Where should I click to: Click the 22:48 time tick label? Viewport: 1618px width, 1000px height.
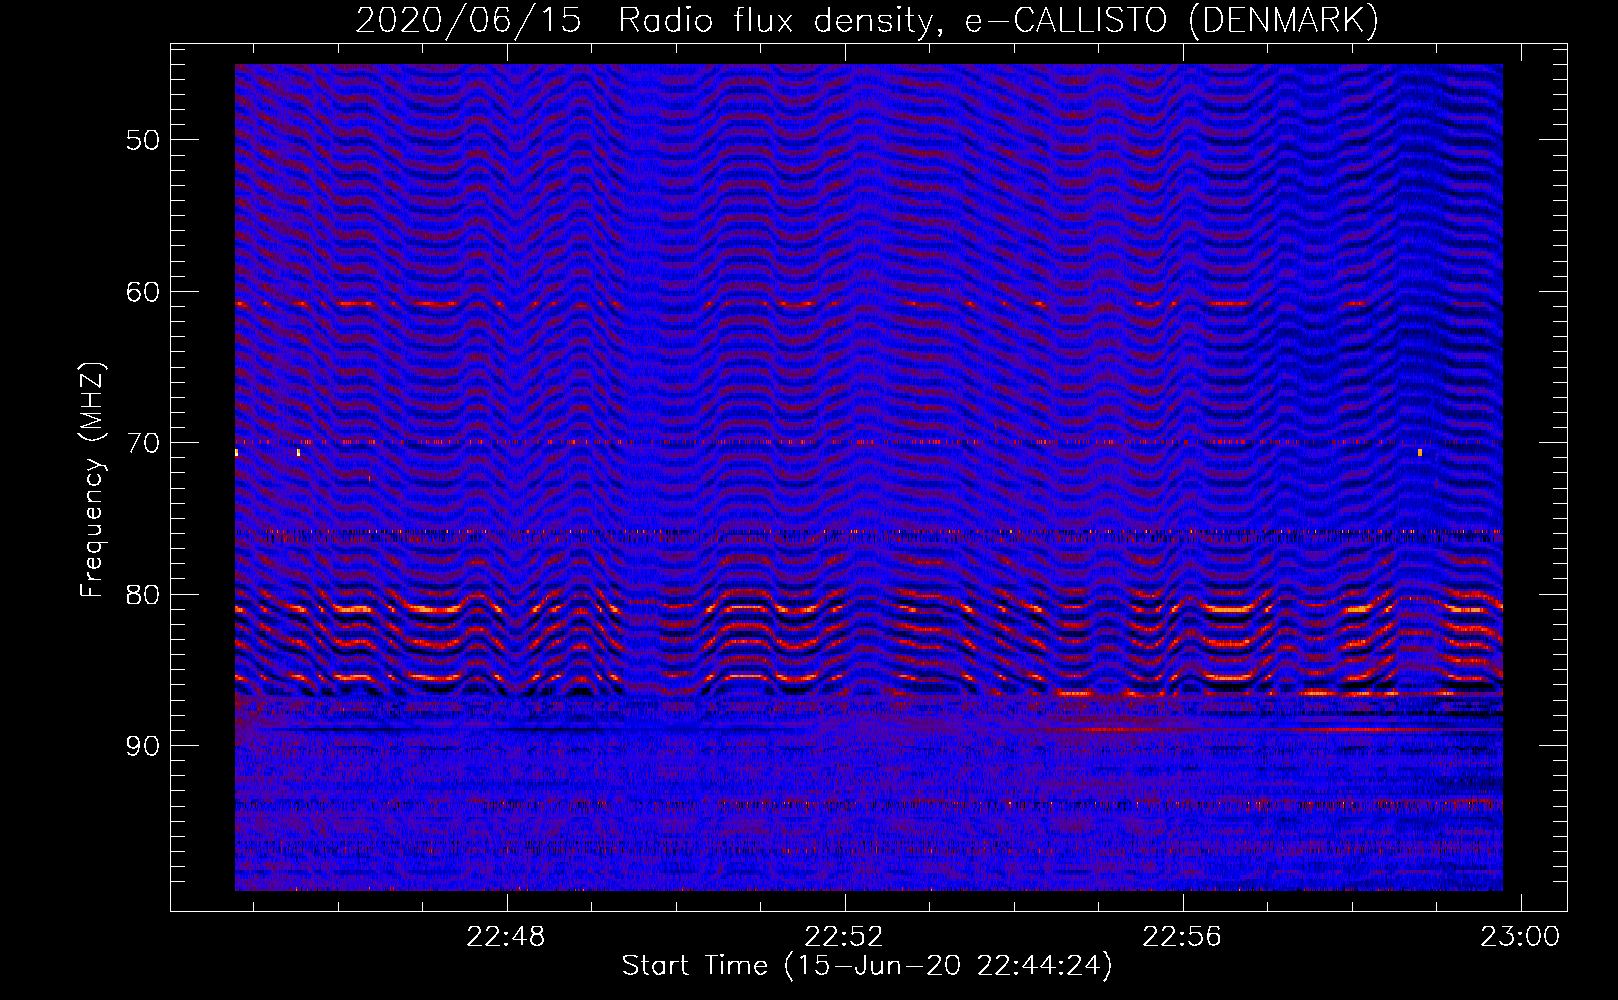[506, 937]
